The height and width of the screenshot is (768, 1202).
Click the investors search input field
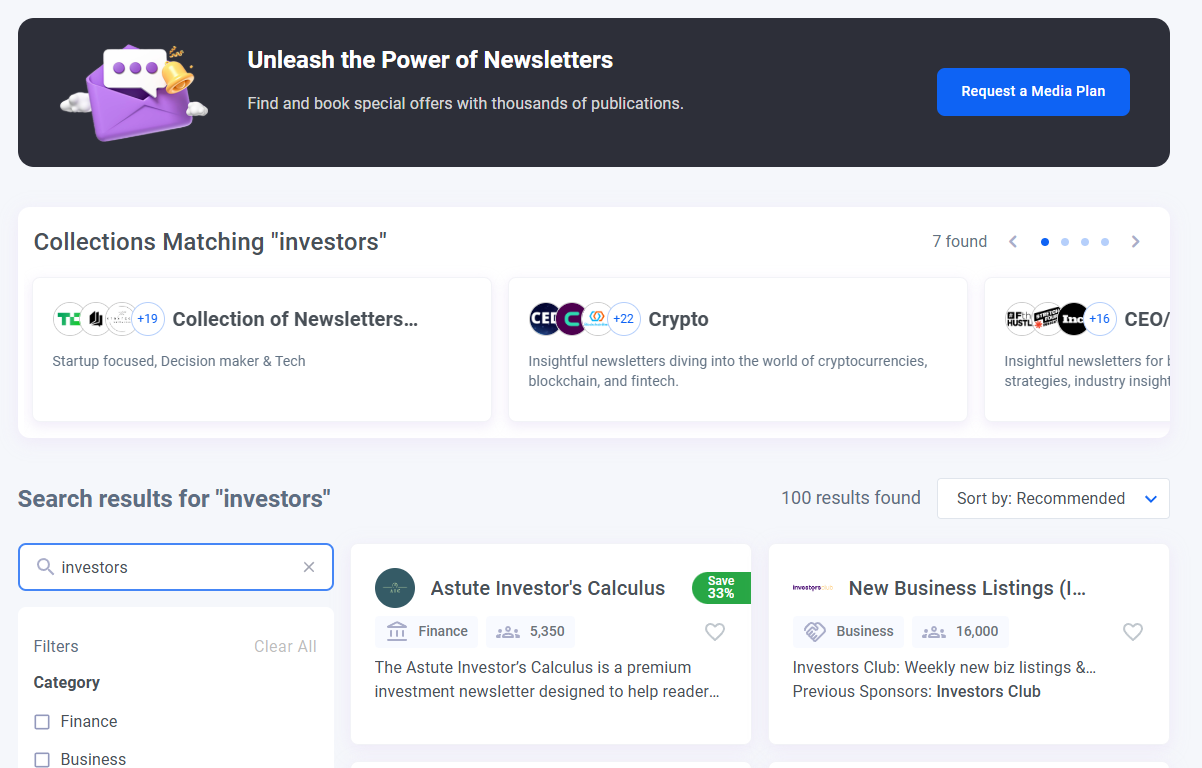click(x=175, y=567)
